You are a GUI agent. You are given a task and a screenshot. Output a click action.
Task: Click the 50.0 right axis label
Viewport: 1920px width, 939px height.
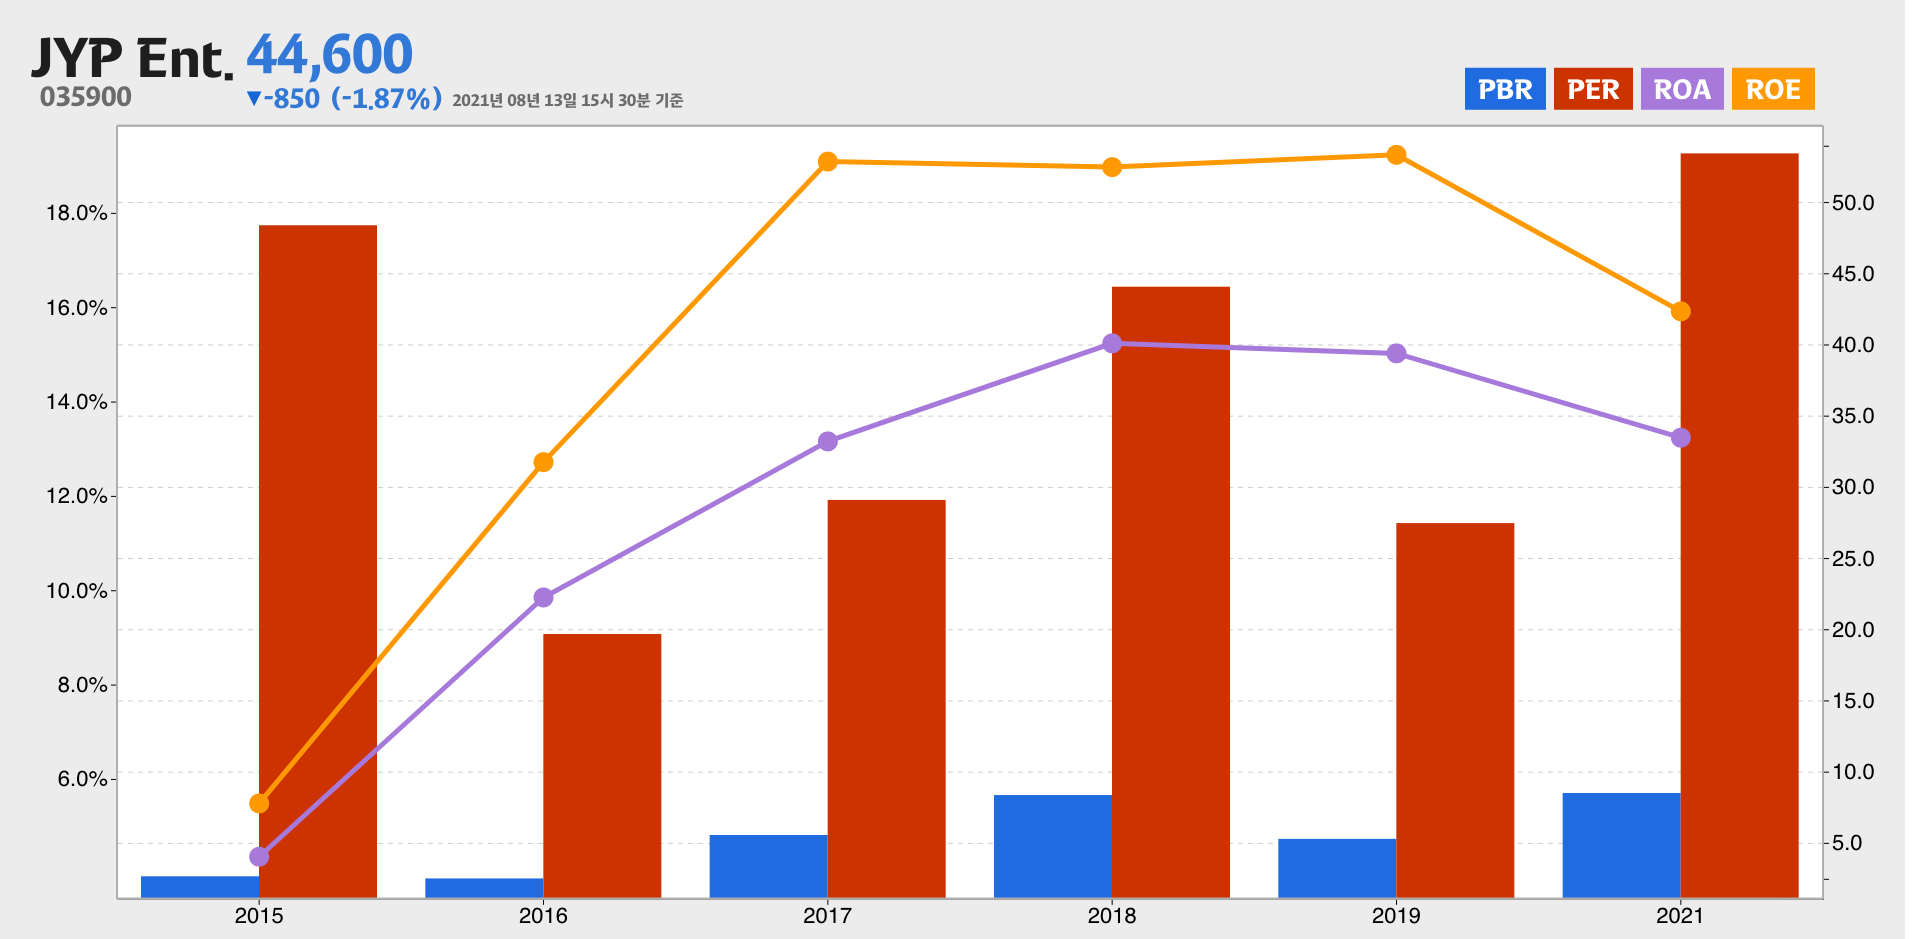(1853, 203)
